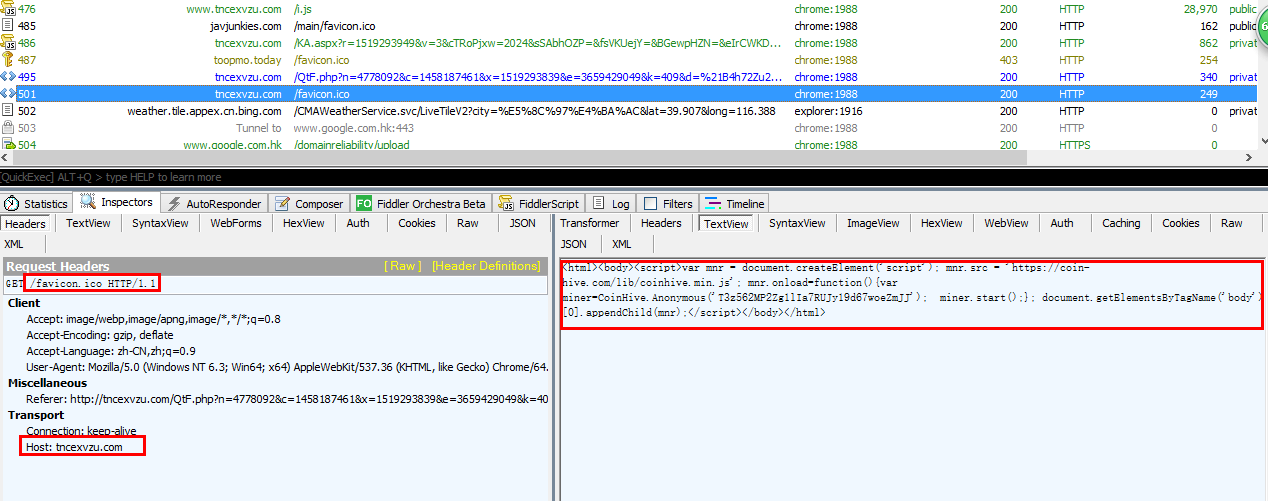Open the request Raw tab

468,224
